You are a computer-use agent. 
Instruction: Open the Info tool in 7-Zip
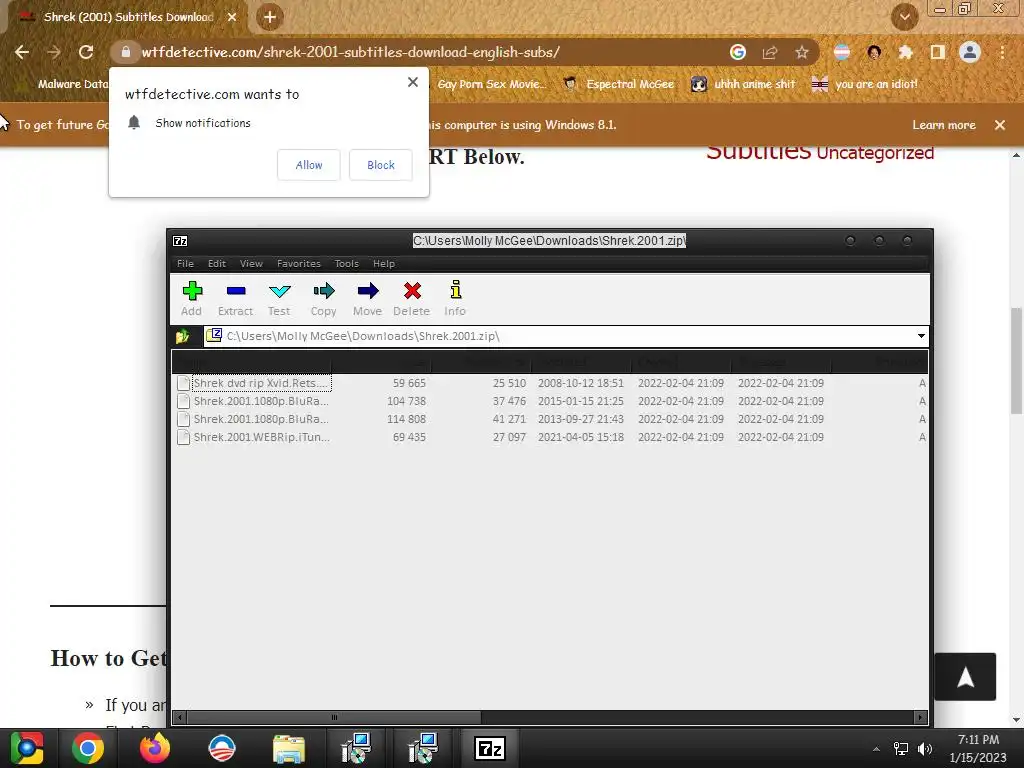click(x=455, y=298)
